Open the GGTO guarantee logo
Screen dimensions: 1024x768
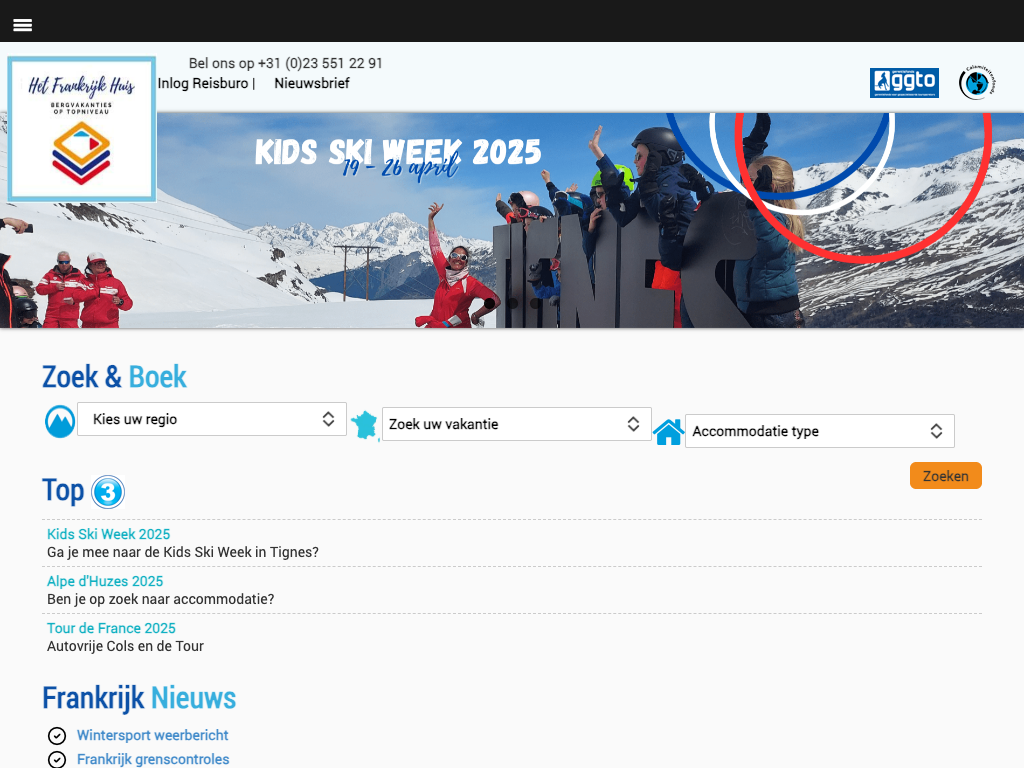point(904,83)
